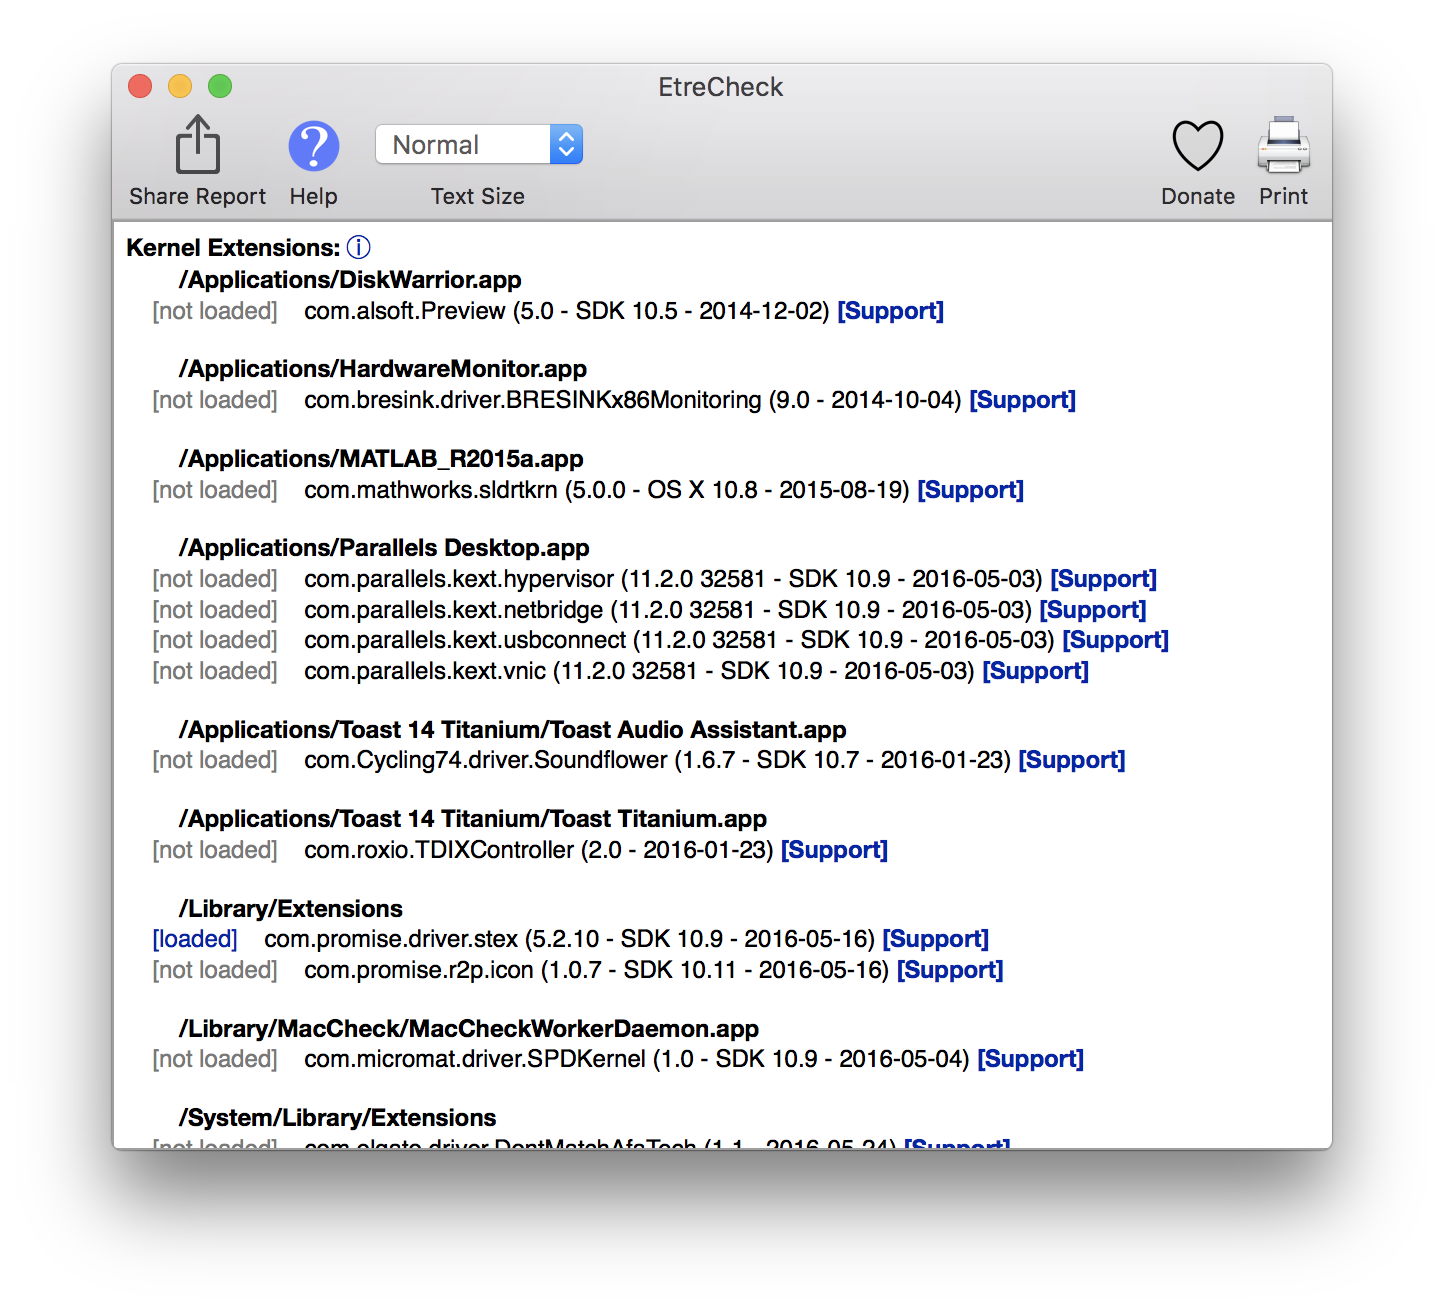Click the Text Size stepper arrows
The width and height of the screenshot is (1444, 1310).
tap(566, 144)
